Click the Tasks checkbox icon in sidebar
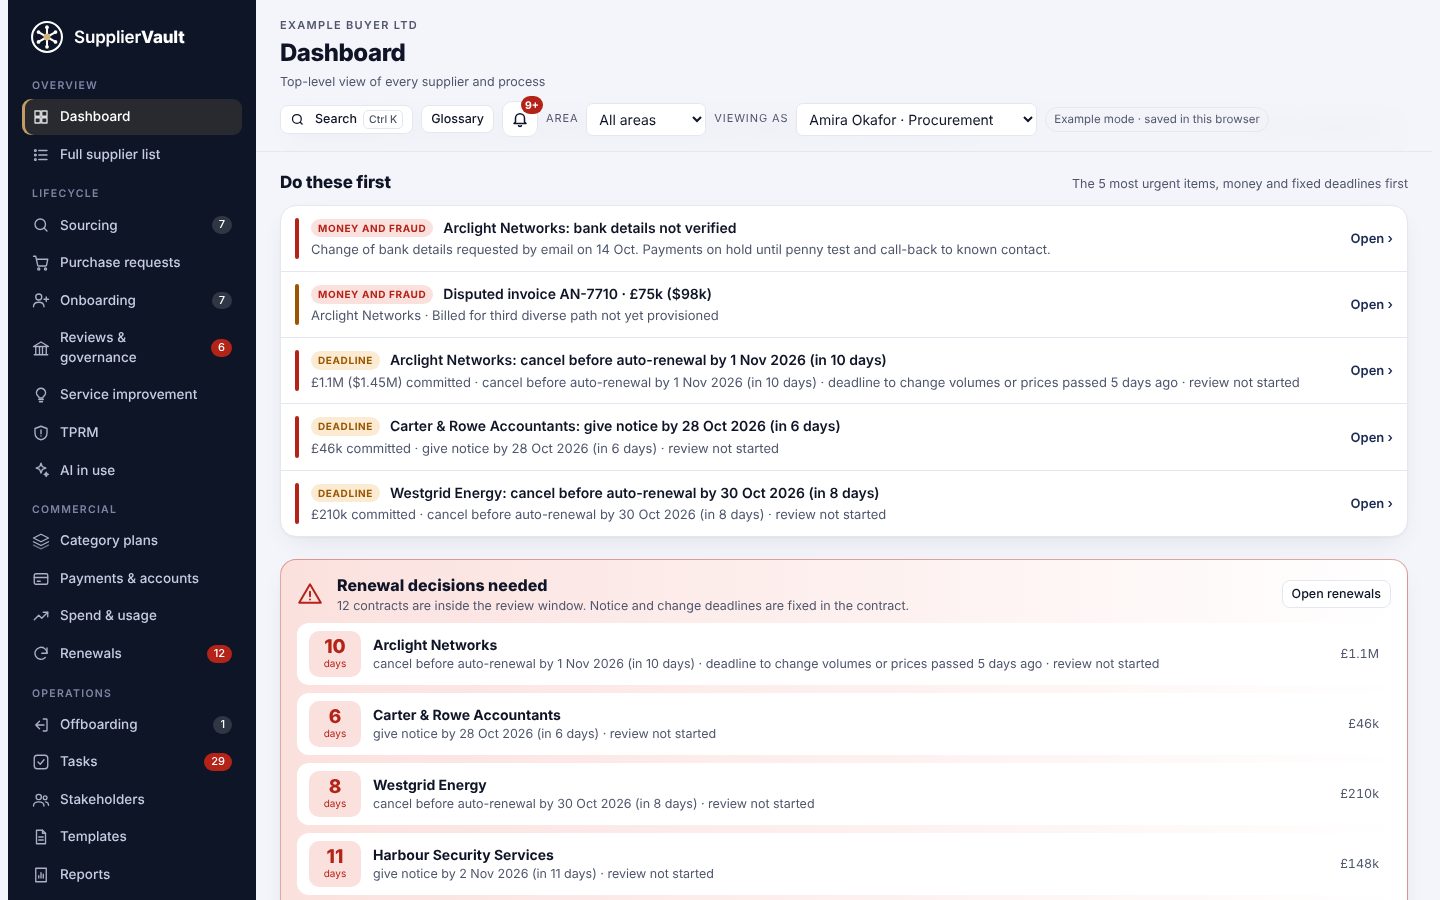The image size is (1440, 900). [x=41, y=762]
